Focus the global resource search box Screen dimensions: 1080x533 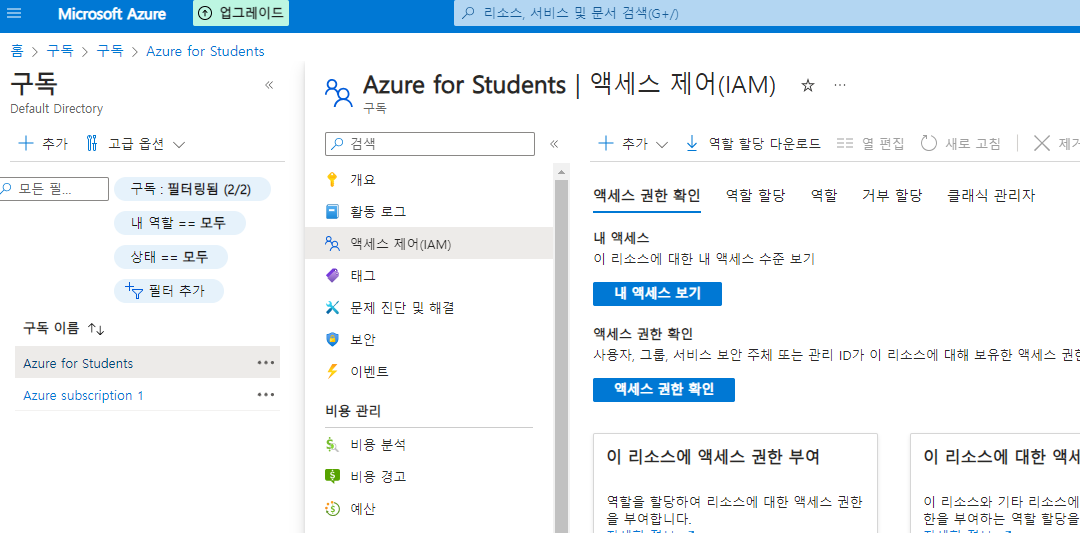767,13
